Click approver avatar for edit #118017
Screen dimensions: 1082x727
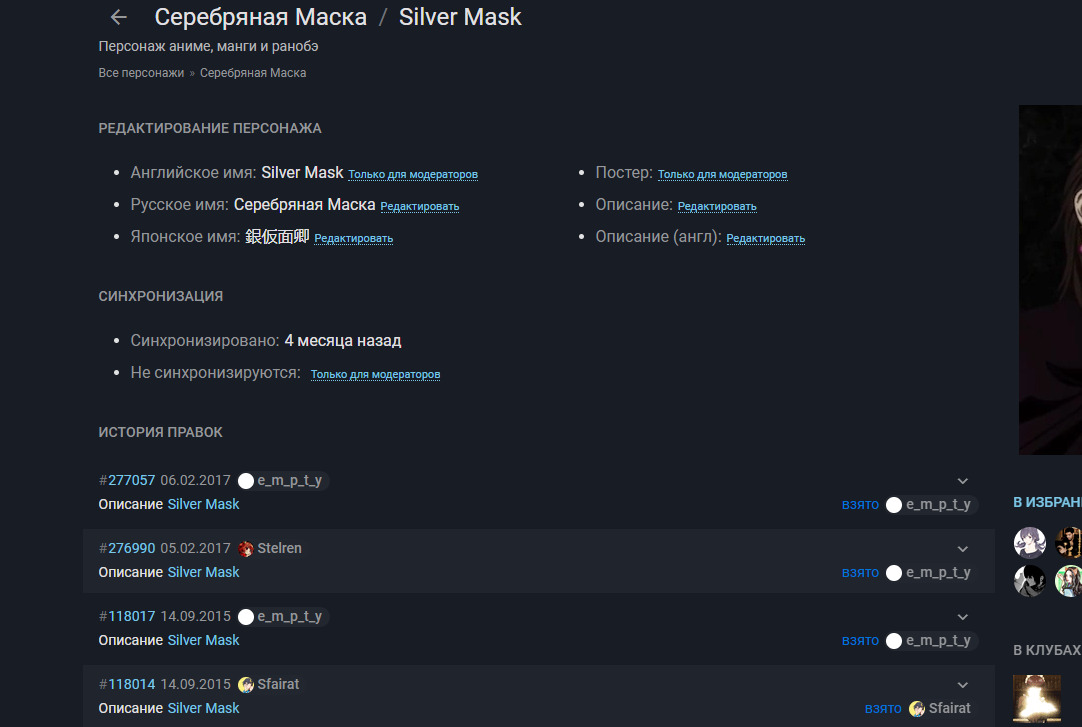(894, 641)
